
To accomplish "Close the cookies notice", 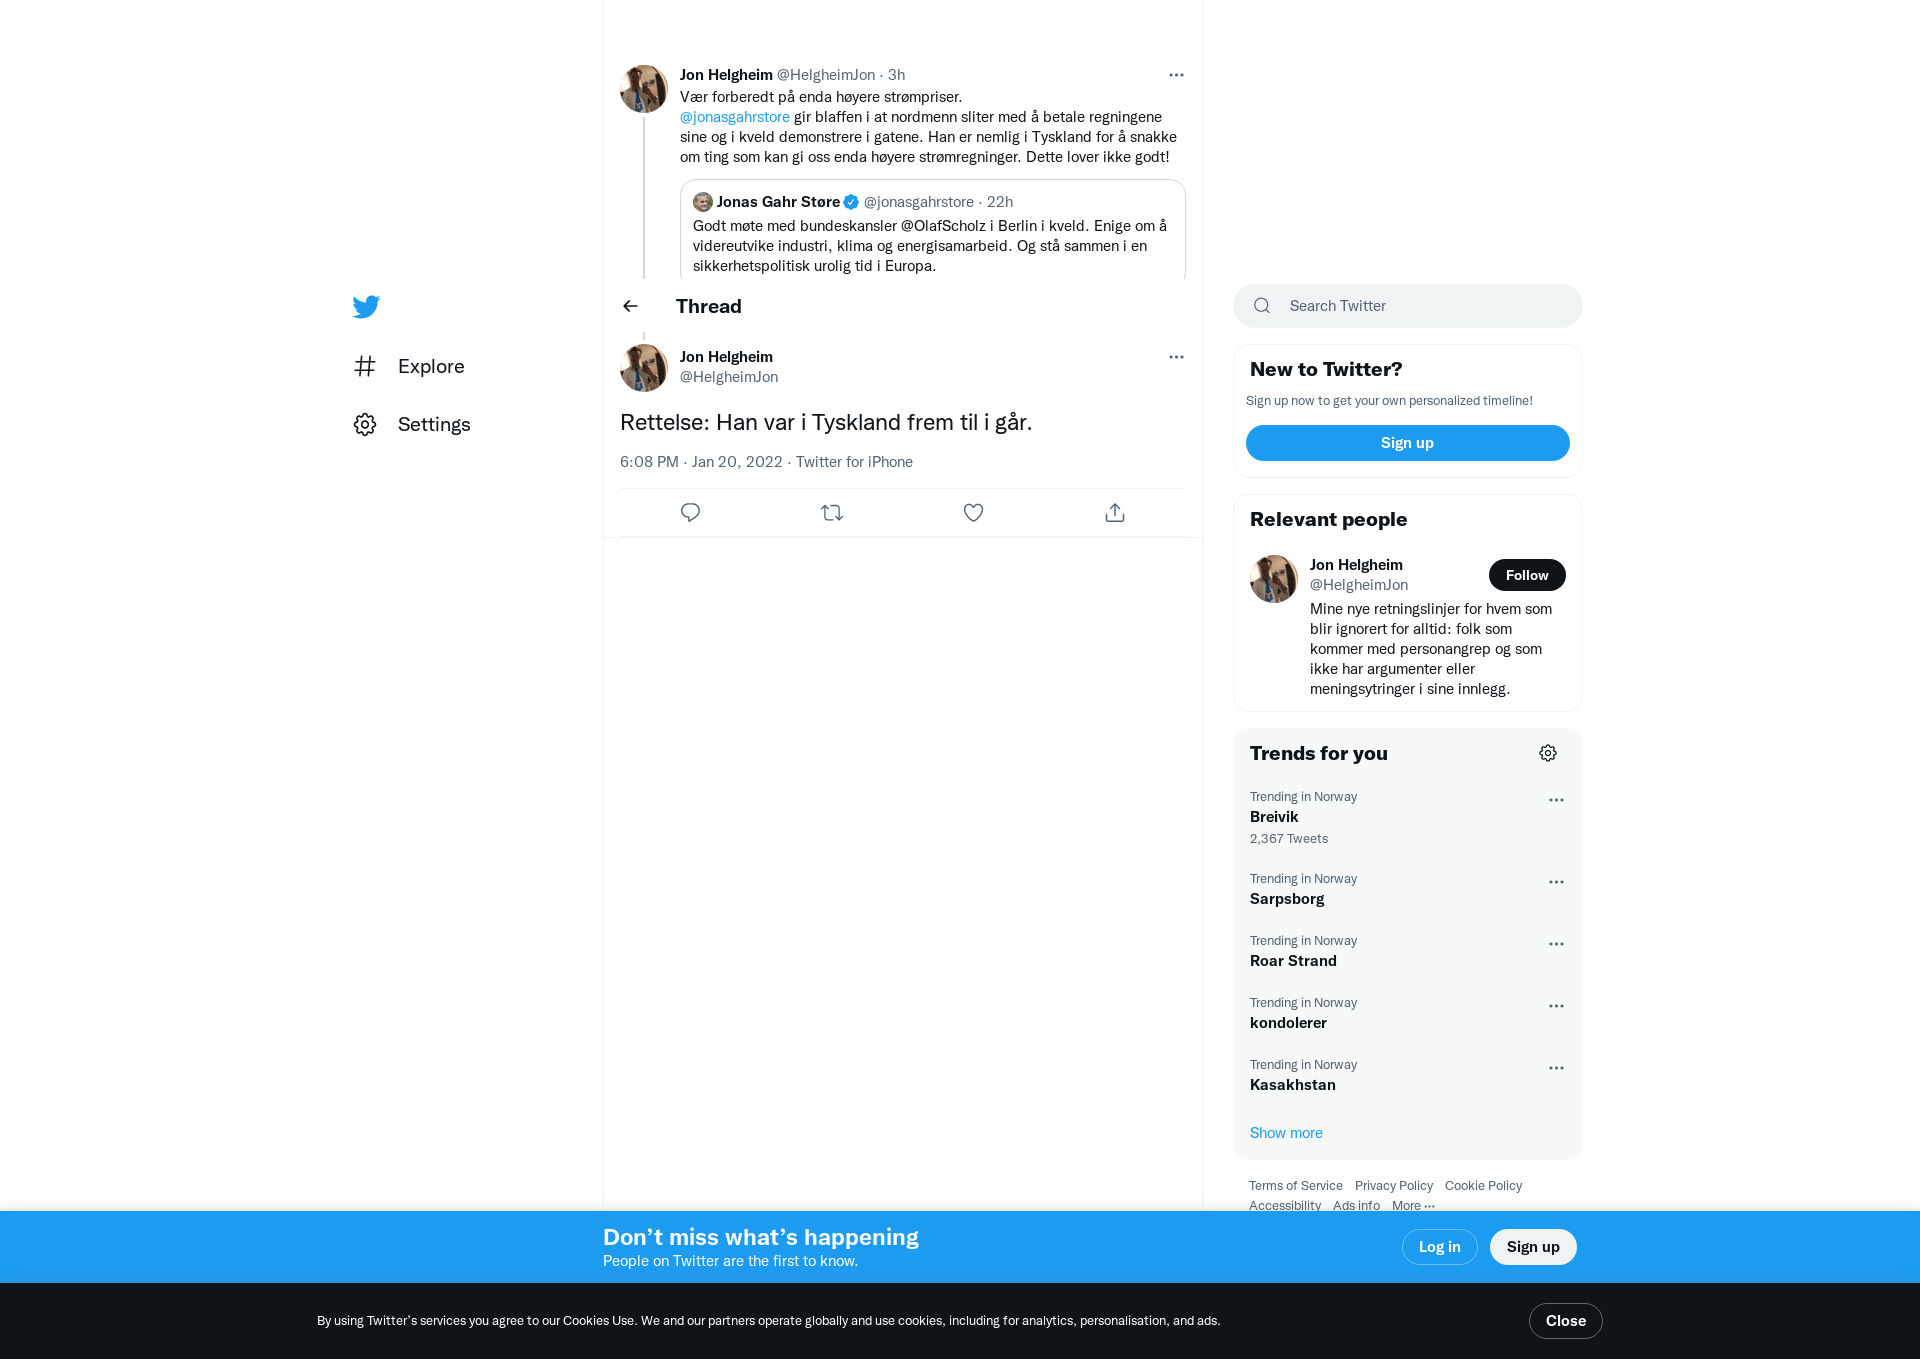I will coord(1565,1321).
